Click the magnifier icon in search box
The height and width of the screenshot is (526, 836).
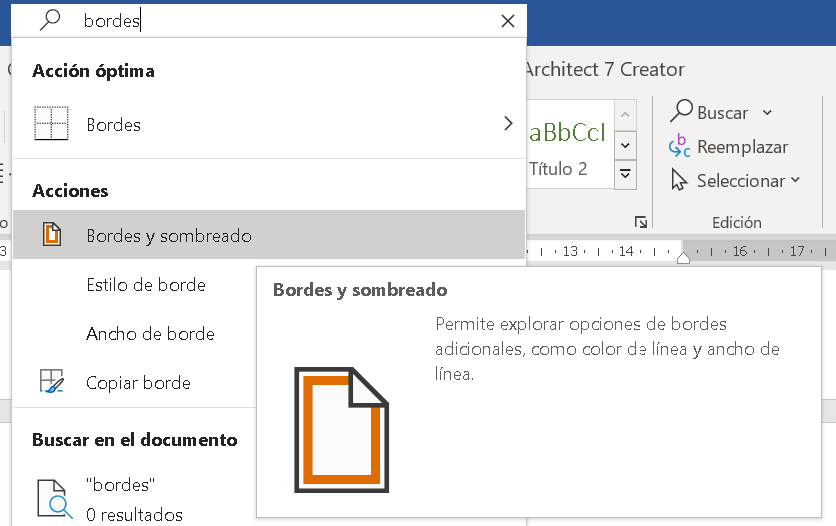(50, 20)
